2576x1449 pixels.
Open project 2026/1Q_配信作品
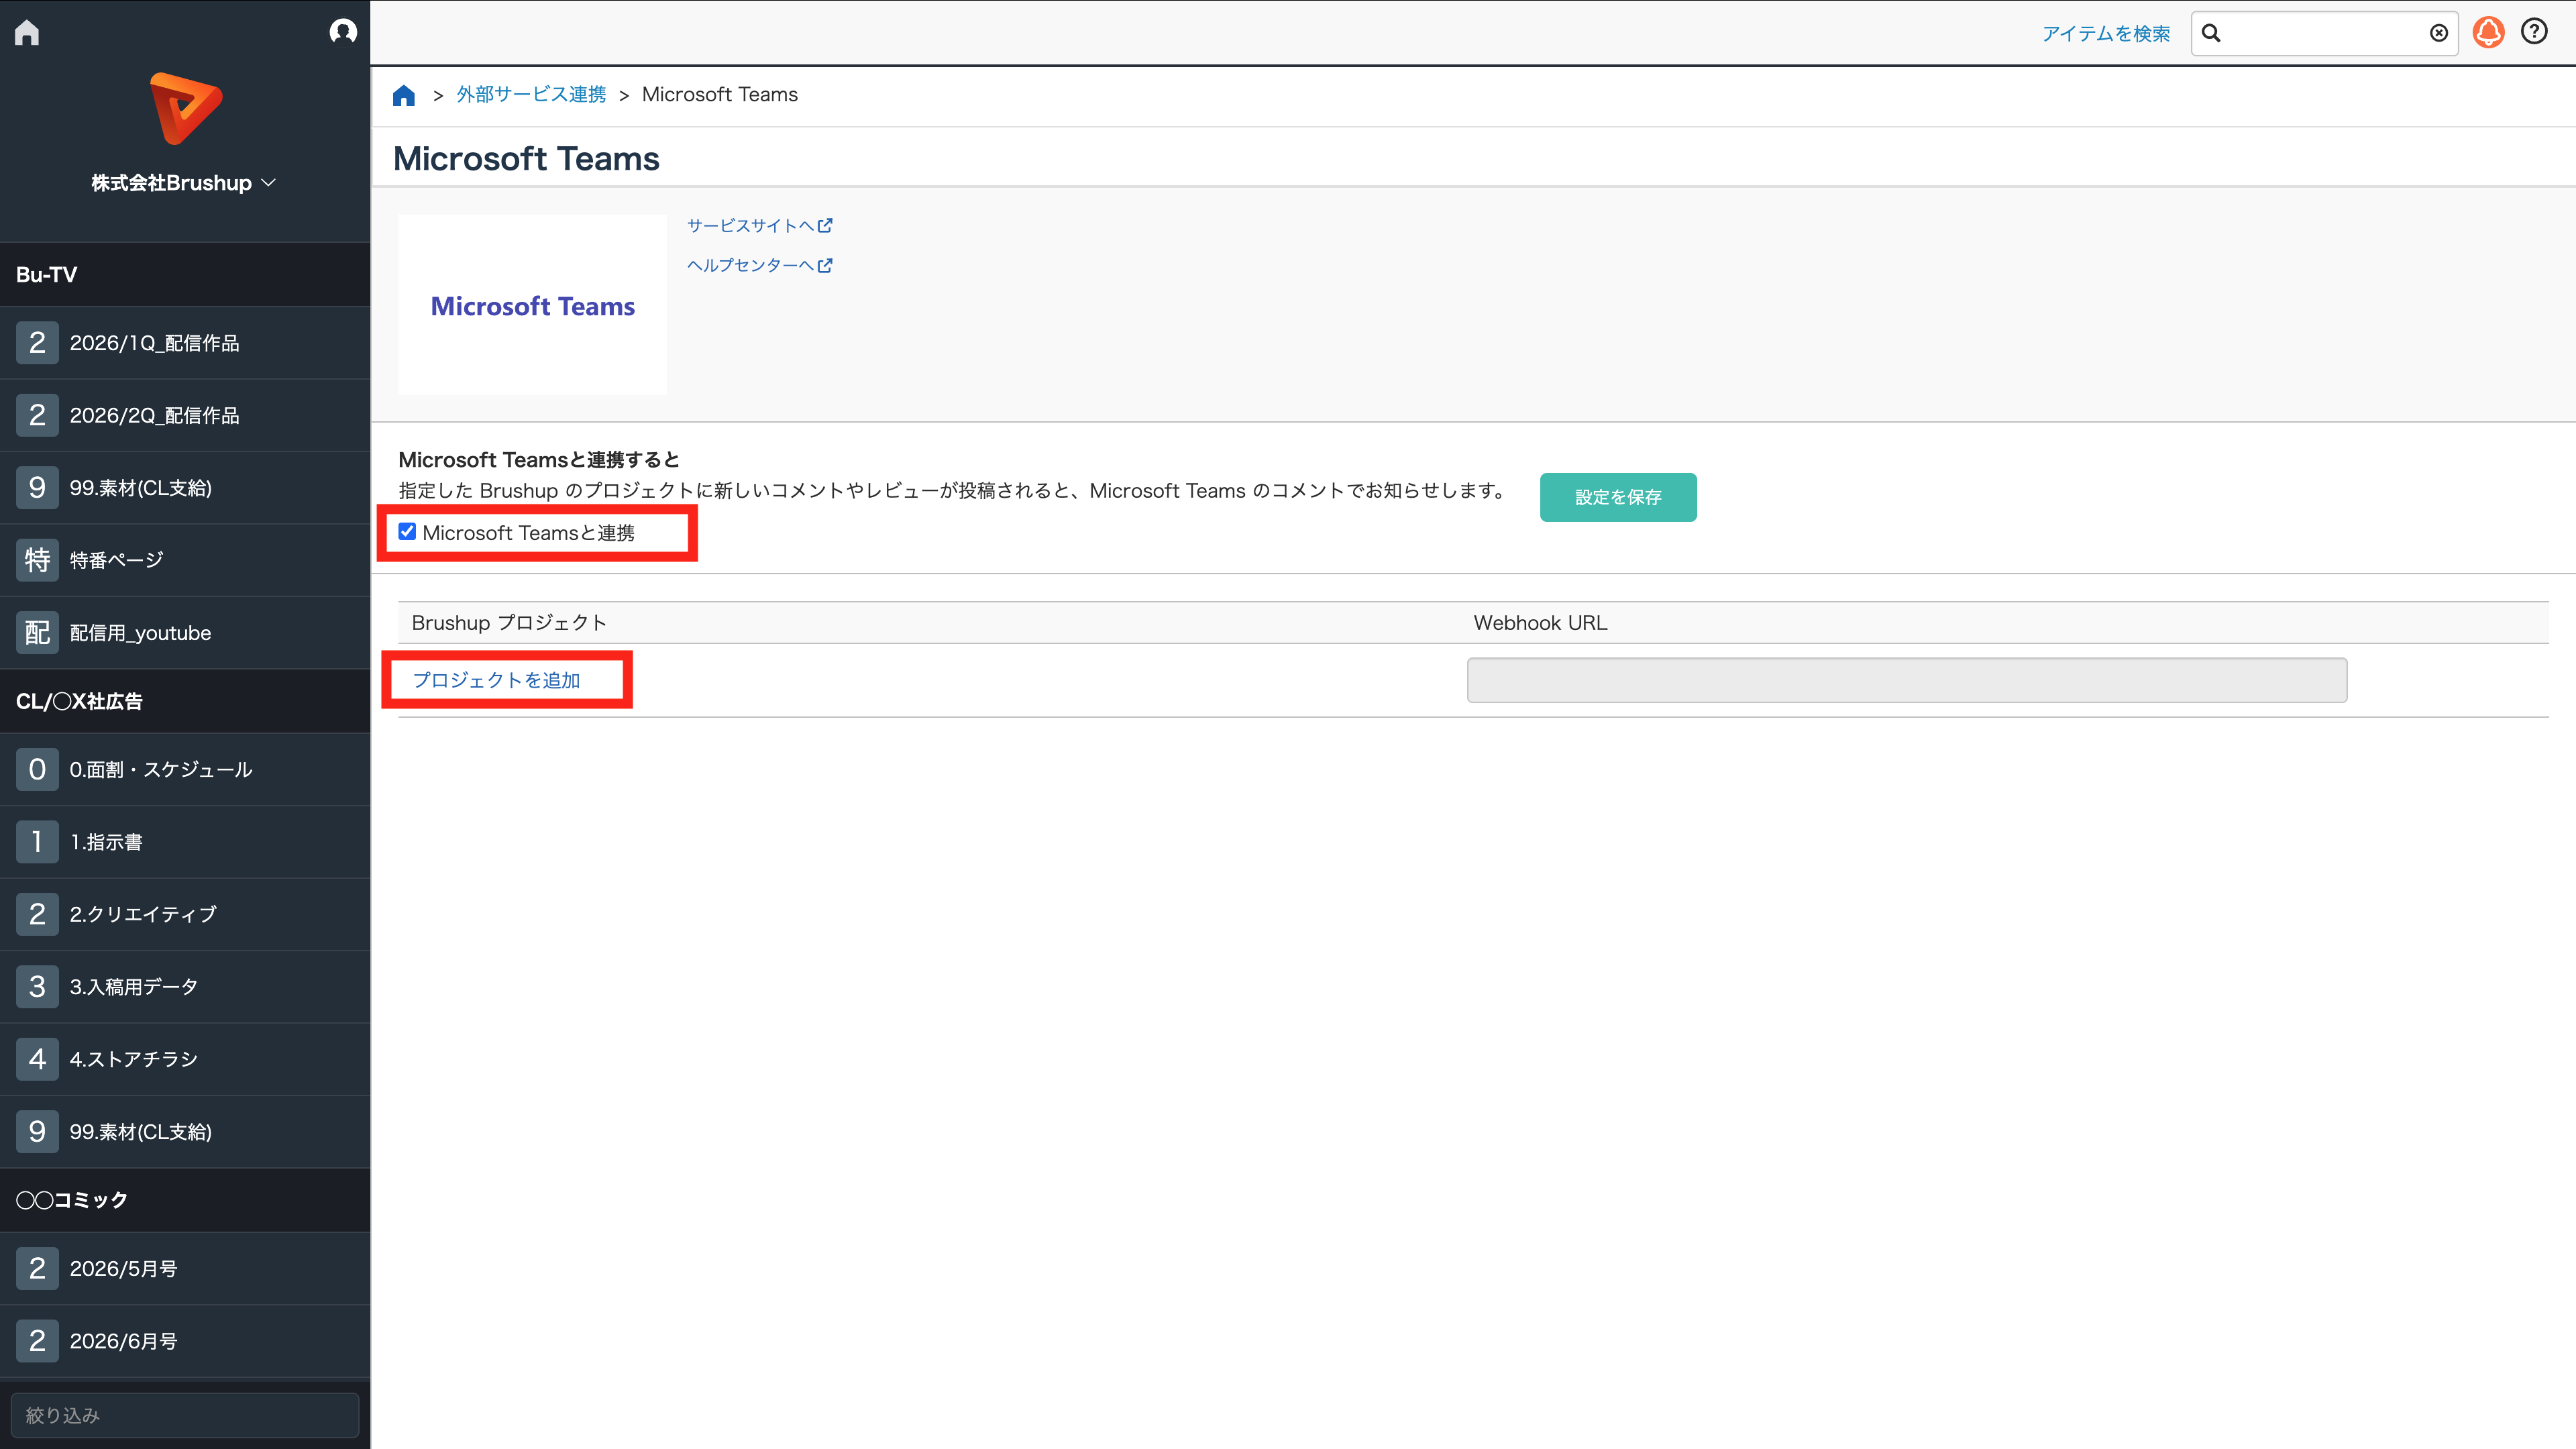(x=185, y=343)
